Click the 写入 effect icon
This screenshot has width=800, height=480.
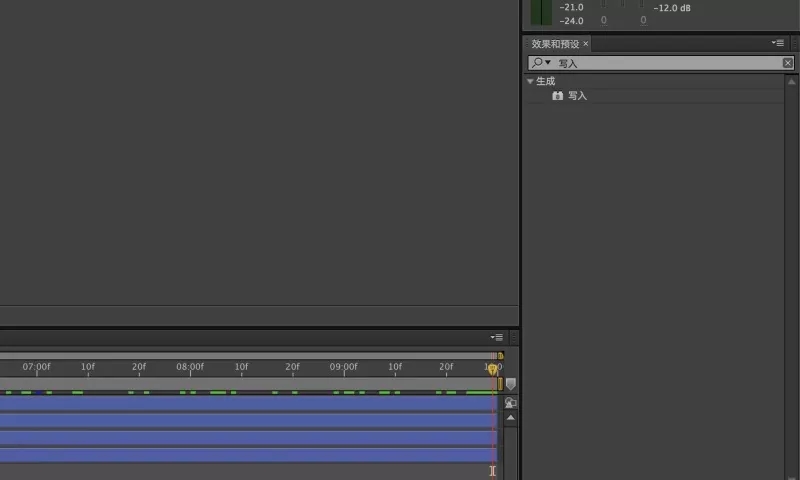(x=558, y=96)
